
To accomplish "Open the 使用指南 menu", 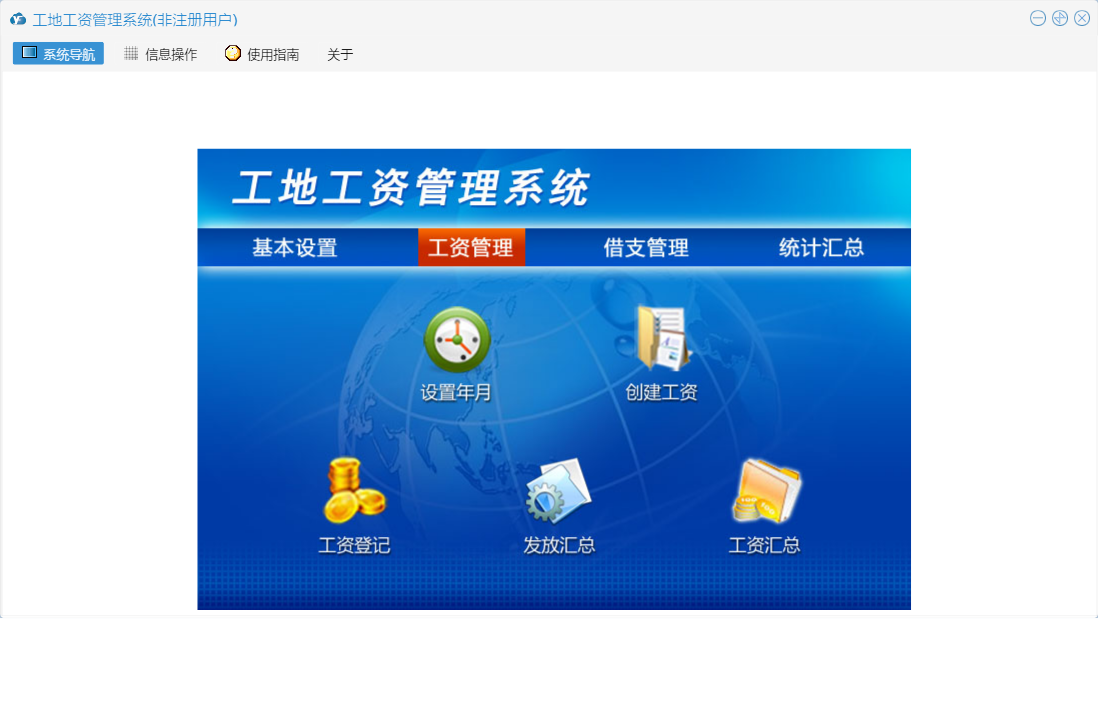I will coord(262,54).
